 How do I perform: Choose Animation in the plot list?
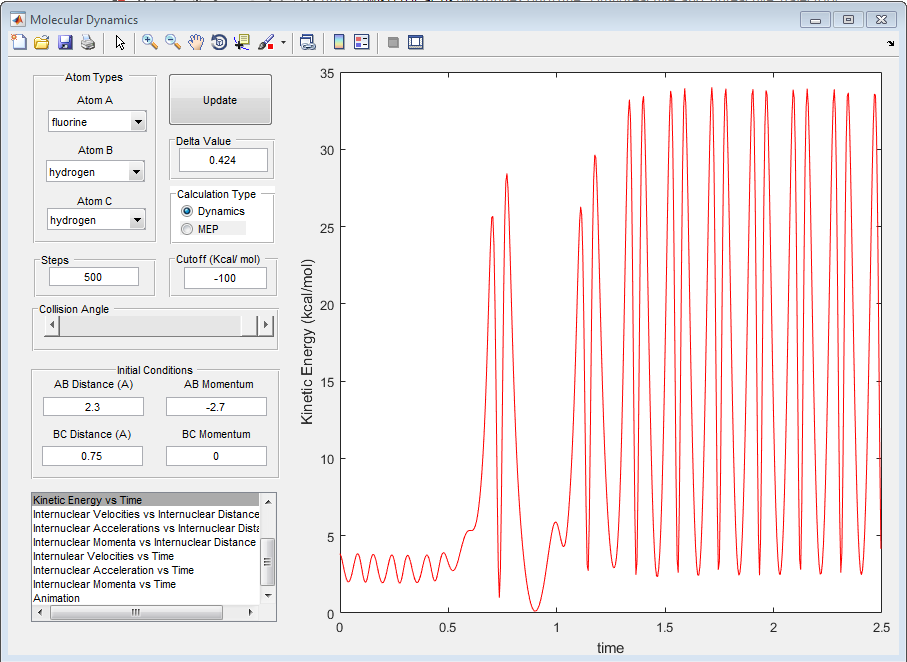pos(56,598)
